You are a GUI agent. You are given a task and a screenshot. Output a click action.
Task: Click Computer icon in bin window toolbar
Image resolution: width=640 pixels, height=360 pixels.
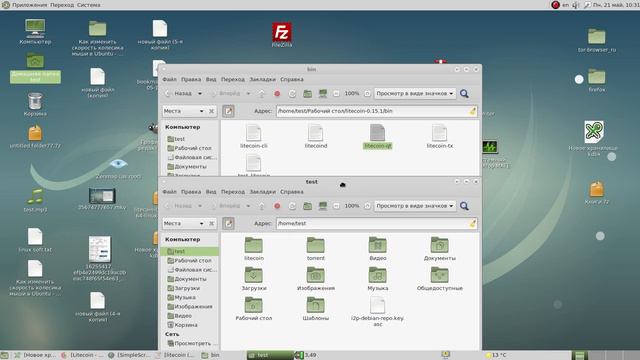coord(323,94)
